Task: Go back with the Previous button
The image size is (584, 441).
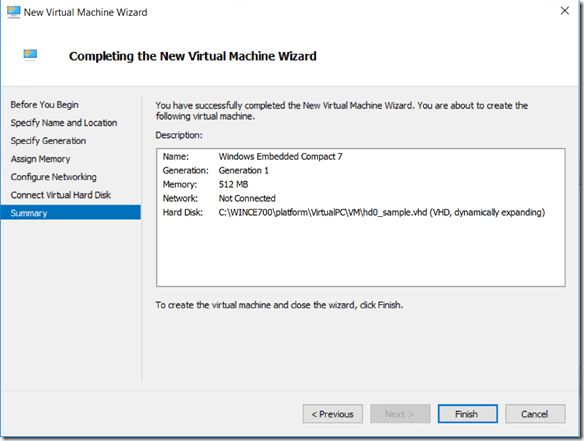Action: 333,414
